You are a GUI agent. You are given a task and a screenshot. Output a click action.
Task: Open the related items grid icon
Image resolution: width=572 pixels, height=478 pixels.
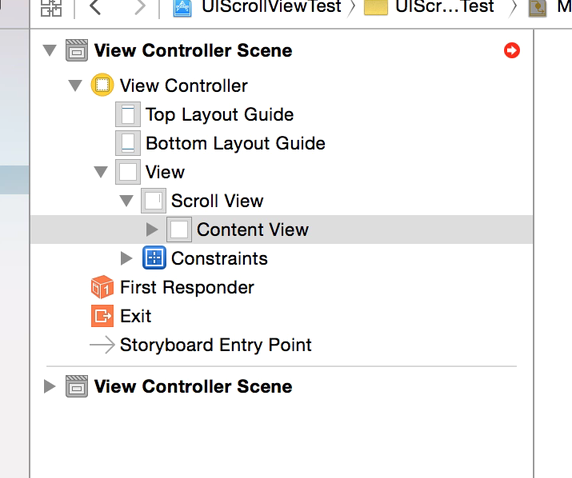pyautogui.click(x=51, y=7)
